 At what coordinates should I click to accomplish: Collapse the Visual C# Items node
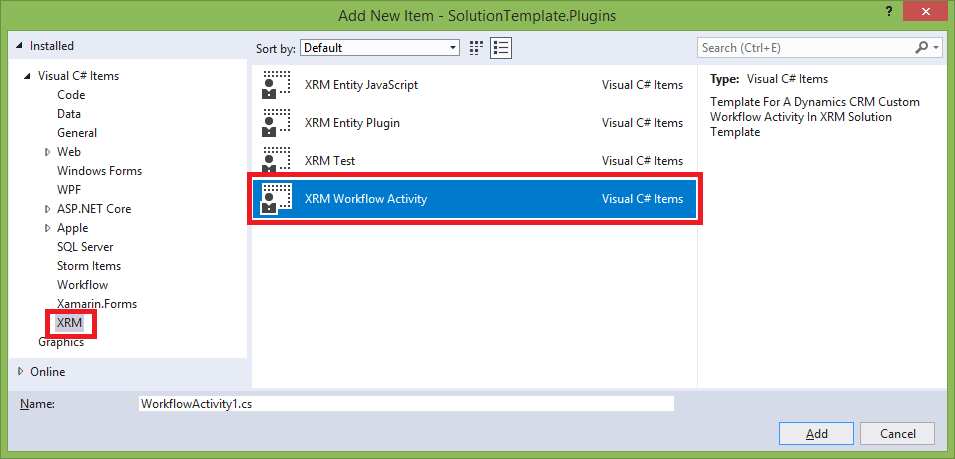tap(26, 76)
